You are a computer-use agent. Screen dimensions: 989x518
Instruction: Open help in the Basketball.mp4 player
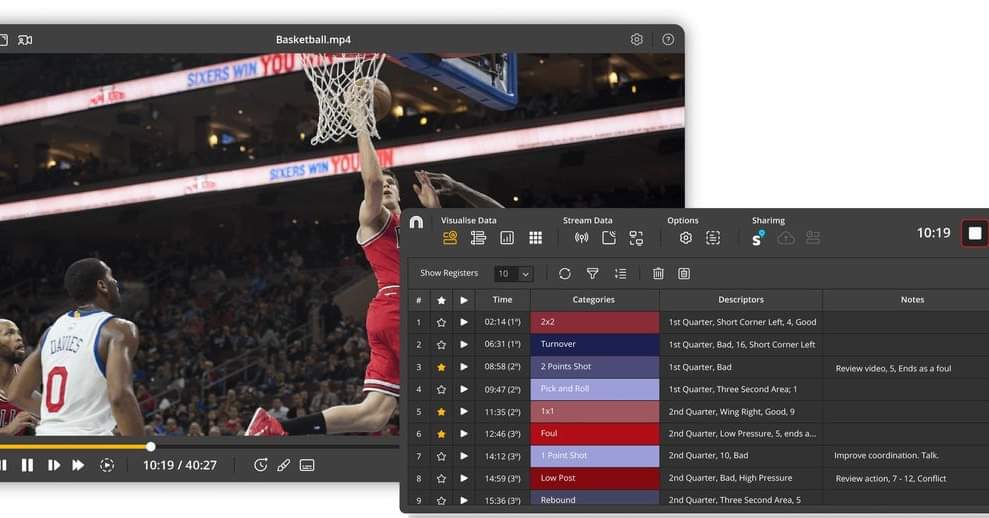(x=668, y=40)
